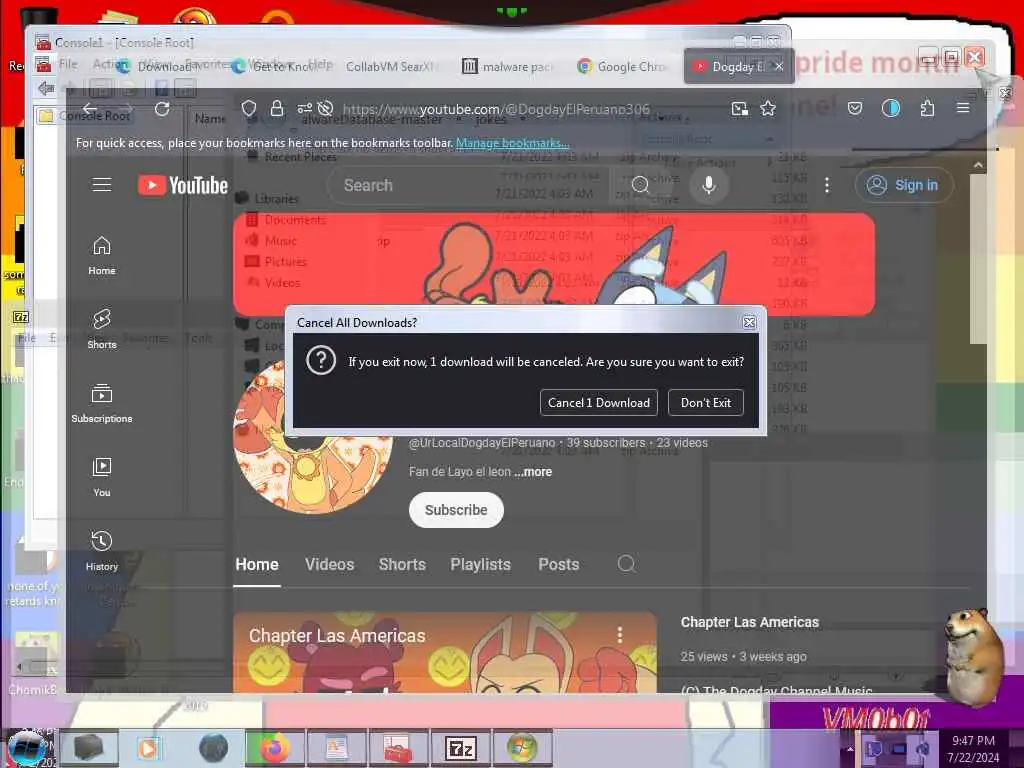
Task: Open File menu in Console1 window
Action: coord(68,63)
